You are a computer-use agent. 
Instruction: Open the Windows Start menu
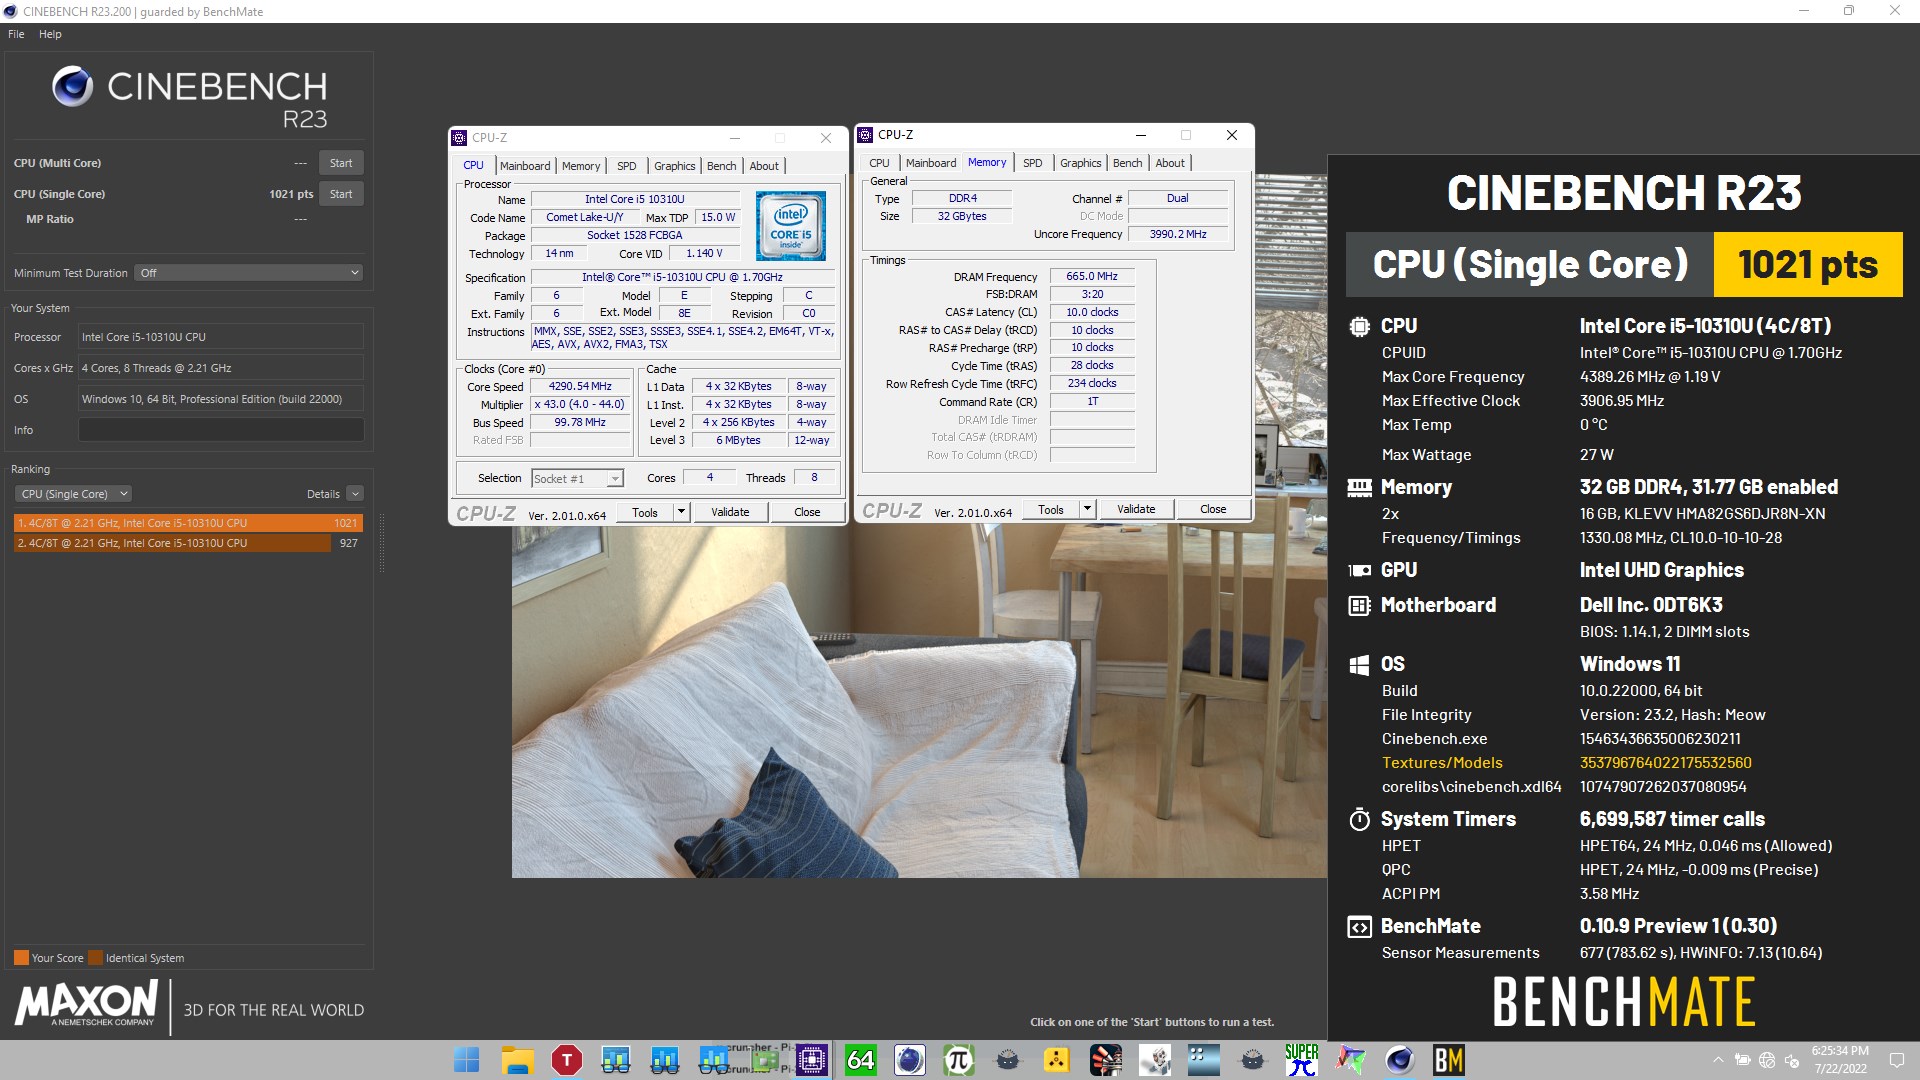(467, 1060)
